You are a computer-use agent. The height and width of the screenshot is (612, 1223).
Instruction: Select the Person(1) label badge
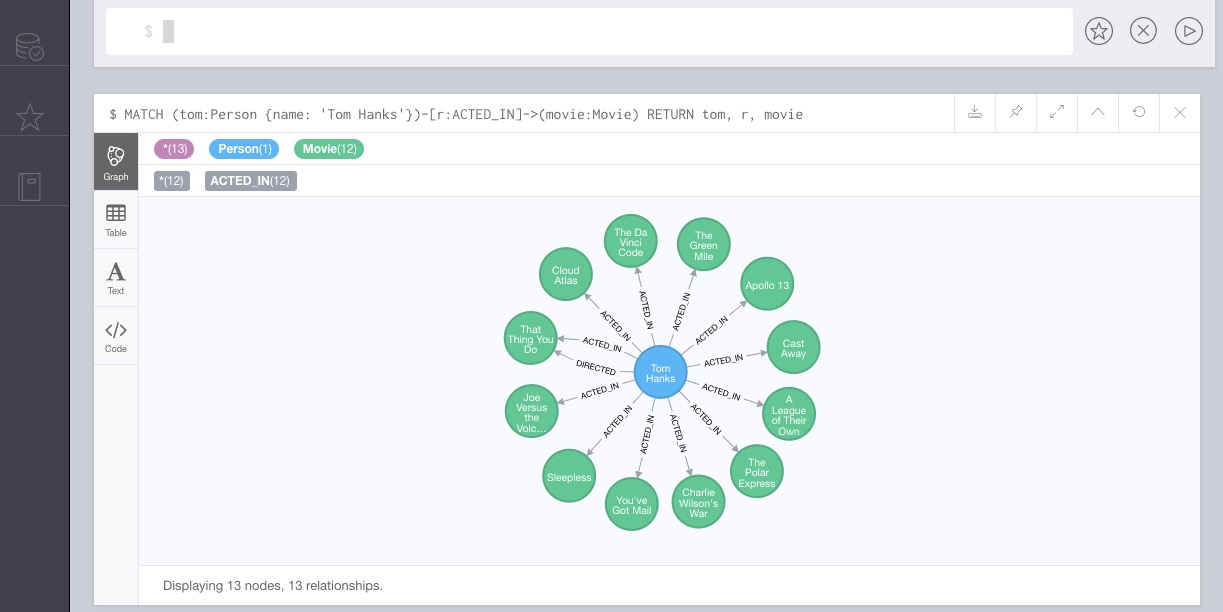coord(244,149)
